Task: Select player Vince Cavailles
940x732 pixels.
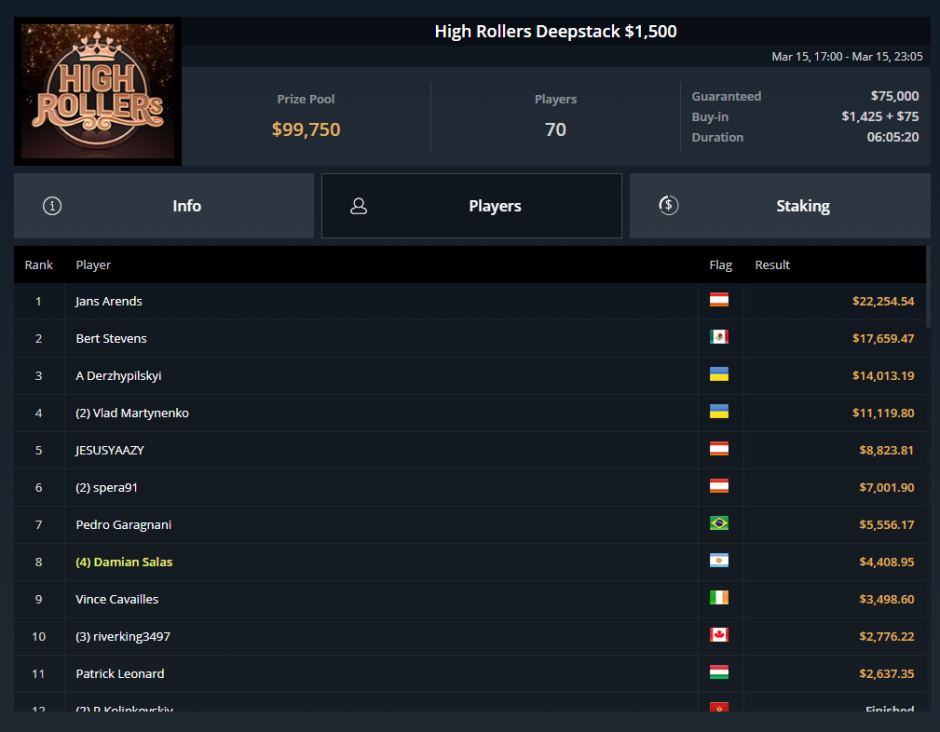Action: [116, 599]
